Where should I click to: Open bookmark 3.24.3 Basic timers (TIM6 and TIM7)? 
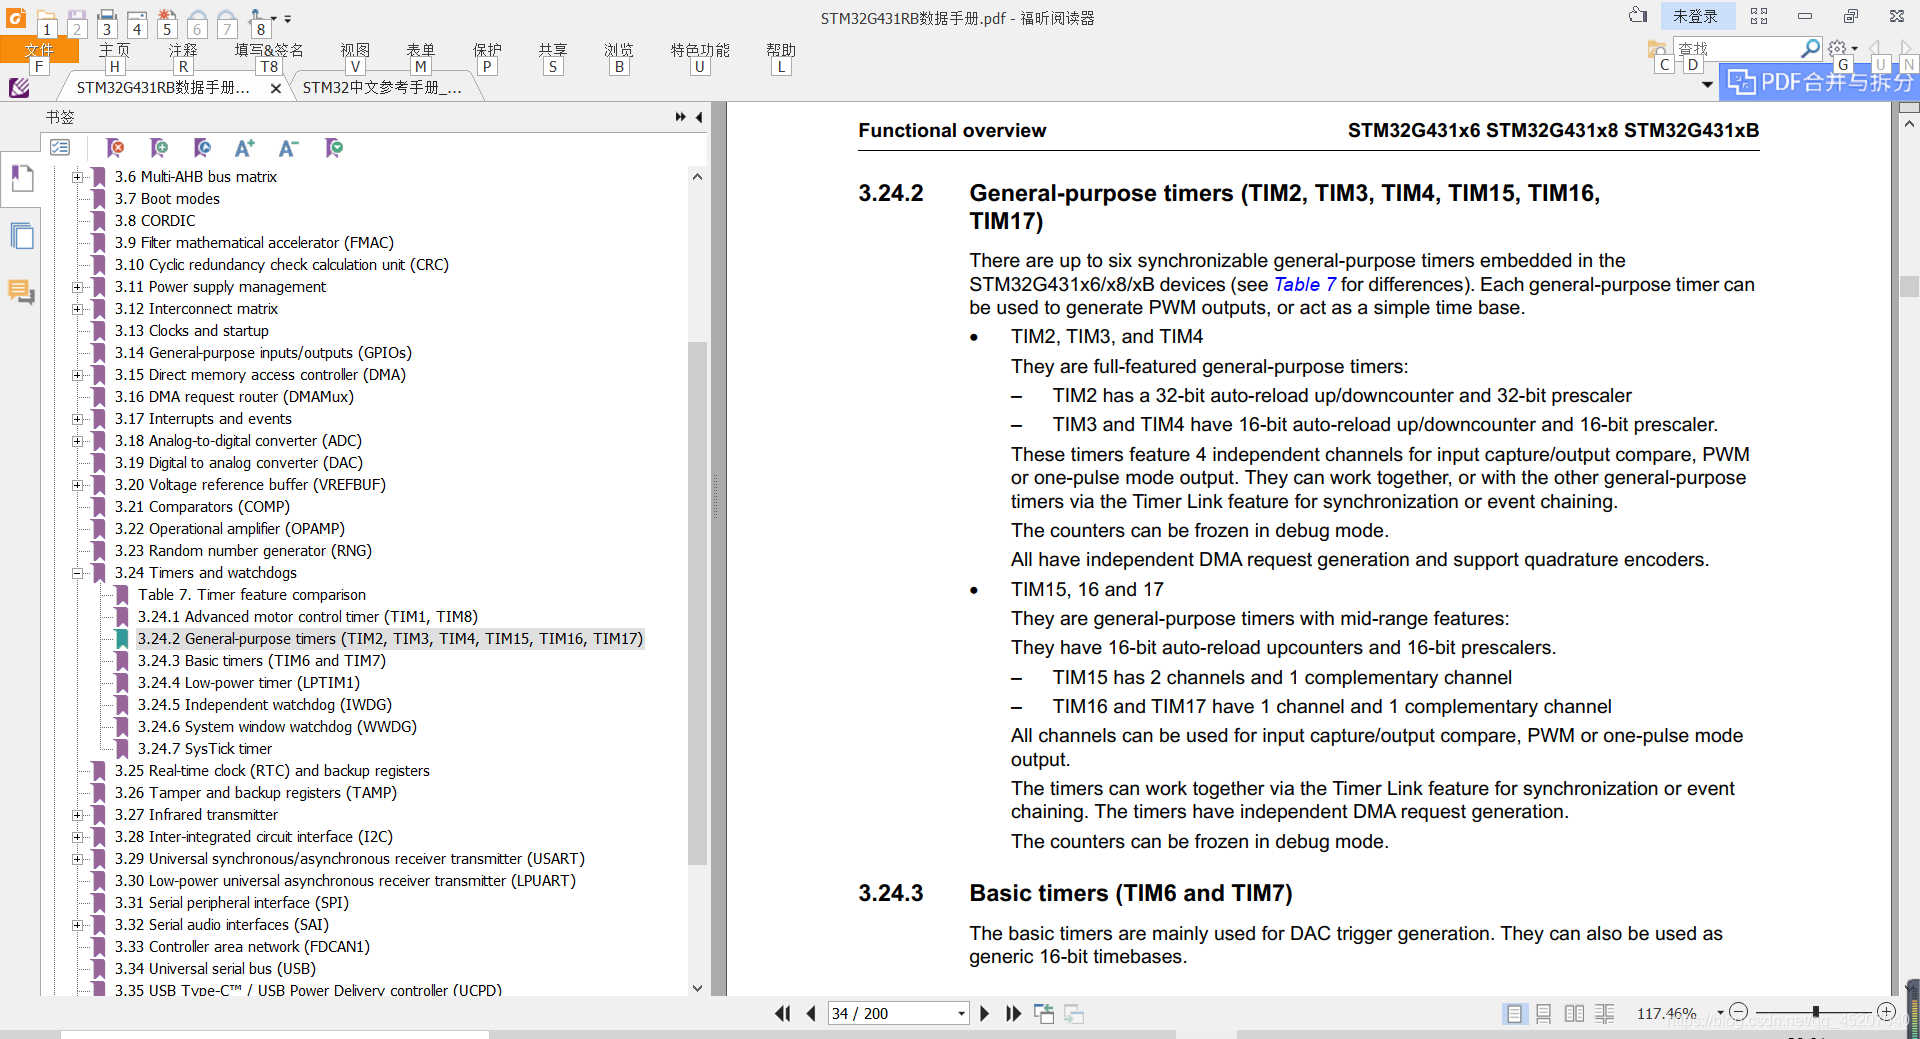(261, 661)
